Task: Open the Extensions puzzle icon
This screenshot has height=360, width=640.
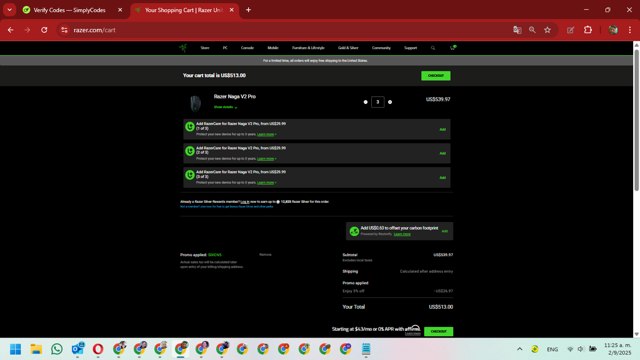Action: coord(588,30)
